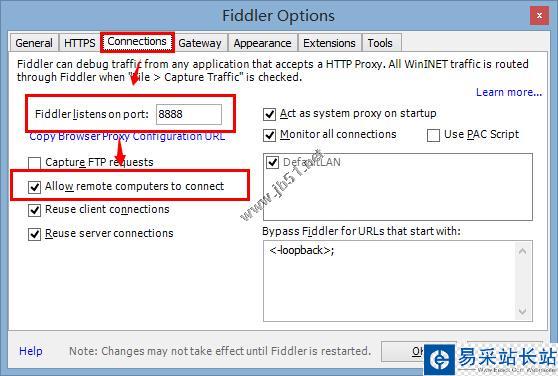The height and width of the screenshot is (376, 558).
Task: Open the HTTPS tab
Action: tap(80, 43)
